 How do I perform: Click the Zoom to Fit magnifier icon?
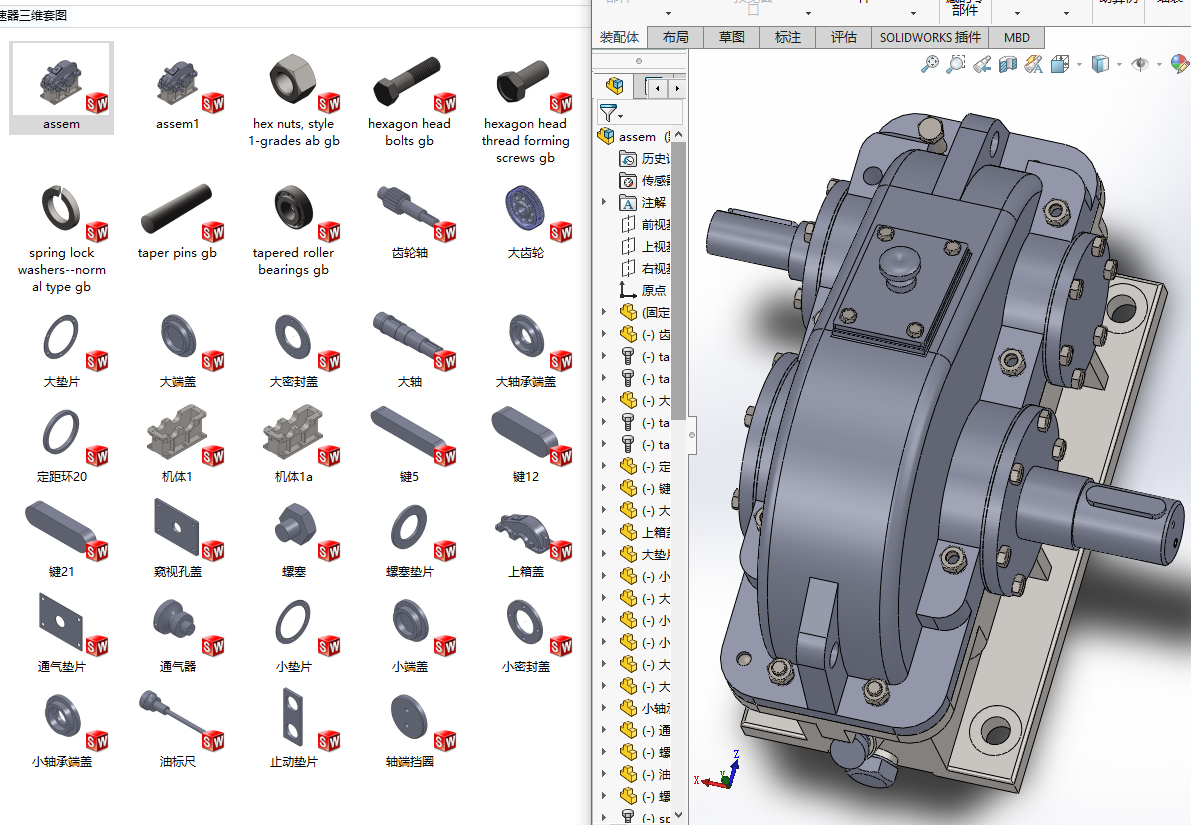point(930,64)
